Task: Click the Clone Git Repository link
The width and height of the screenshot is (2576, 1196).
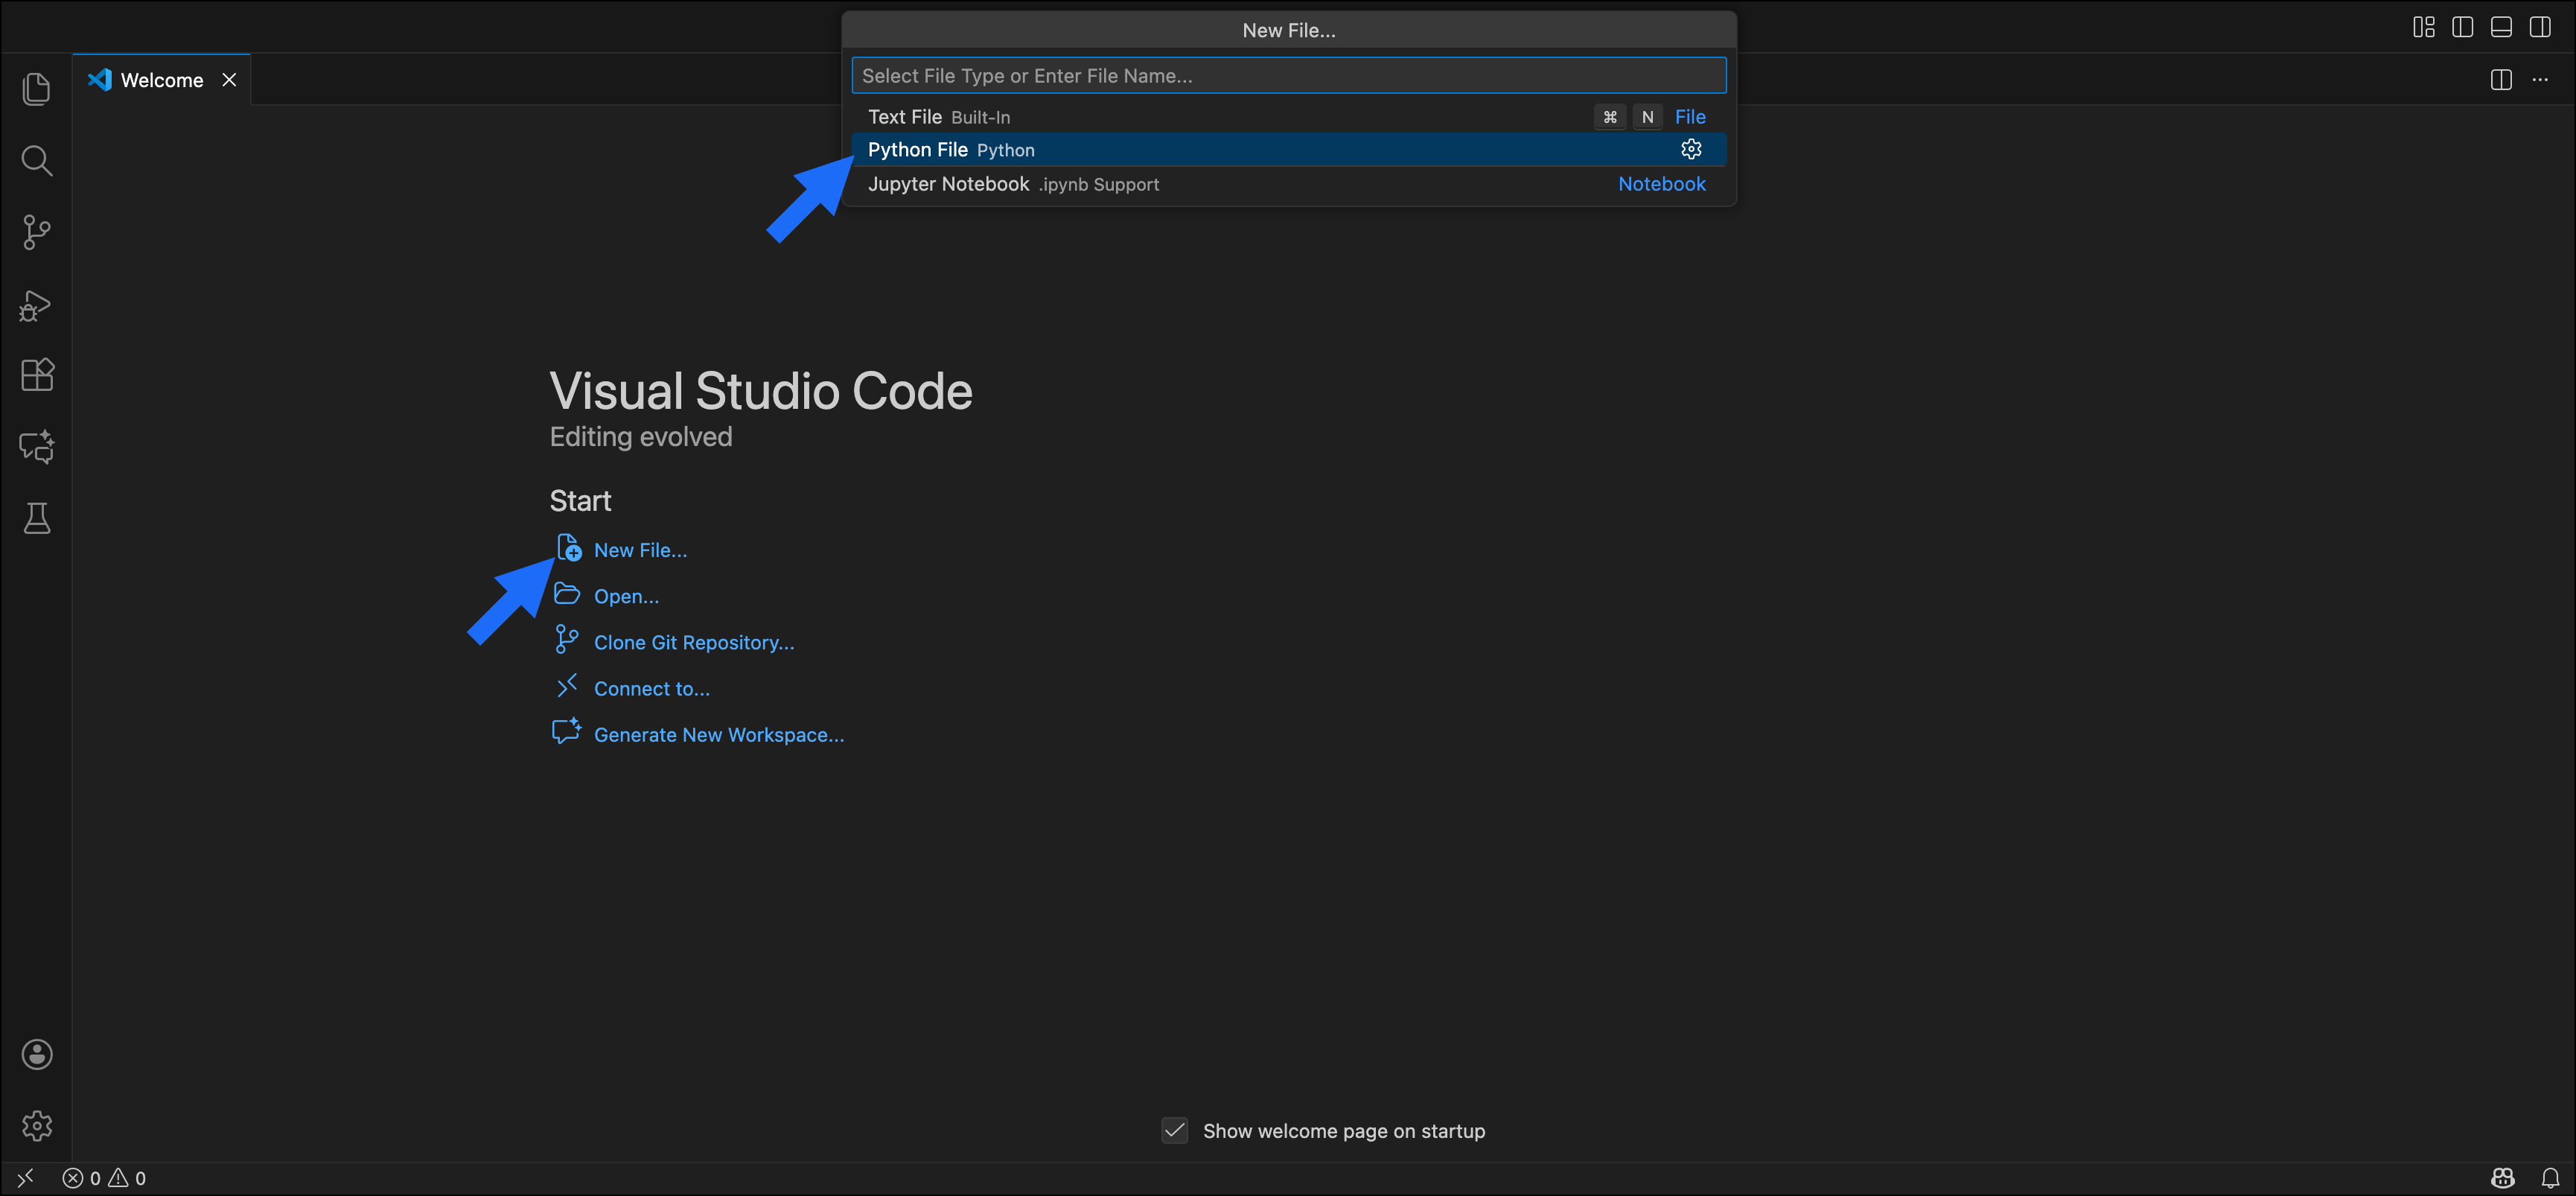Action: [x=693, y=641]
